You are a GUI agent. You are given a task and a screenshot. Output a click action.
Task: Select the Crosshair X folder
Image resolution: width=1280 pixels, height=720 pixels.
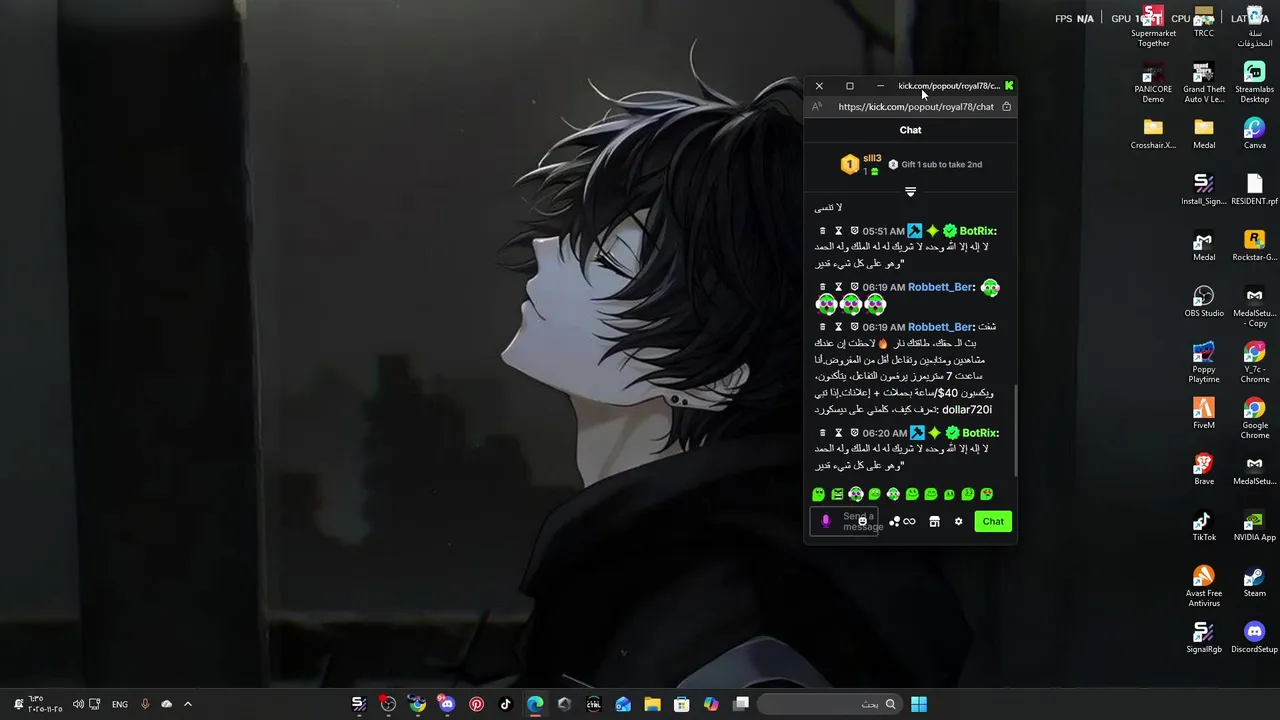(1153, 133)
